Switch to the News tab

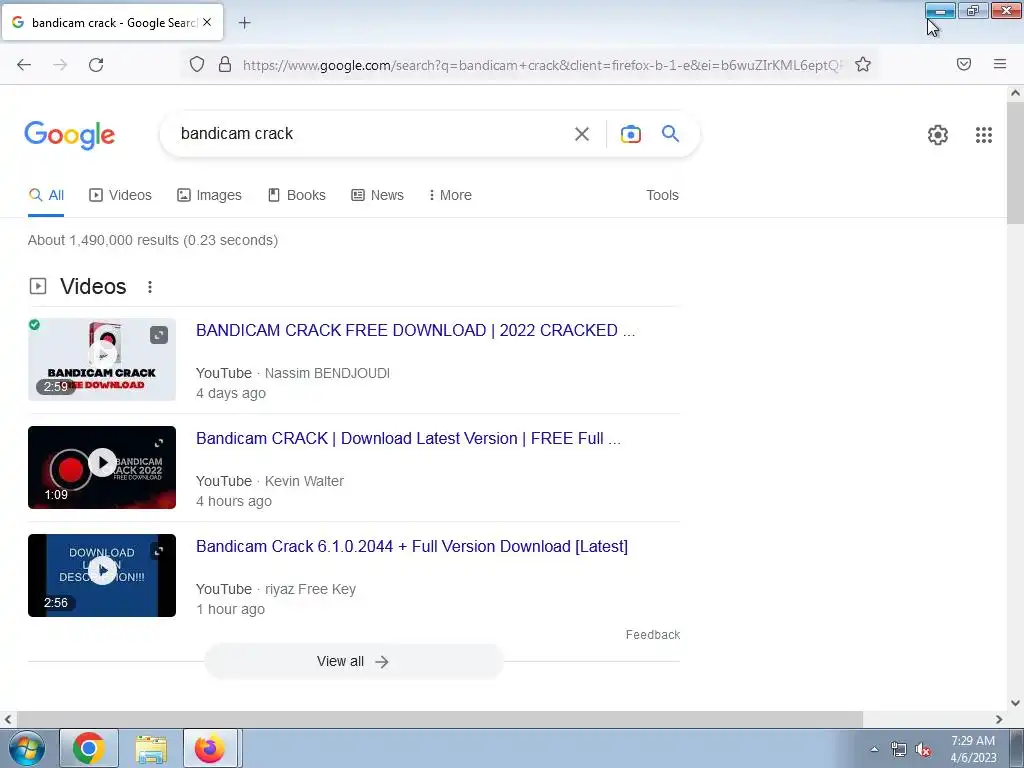pyautogui.click(x=377, y=195)
